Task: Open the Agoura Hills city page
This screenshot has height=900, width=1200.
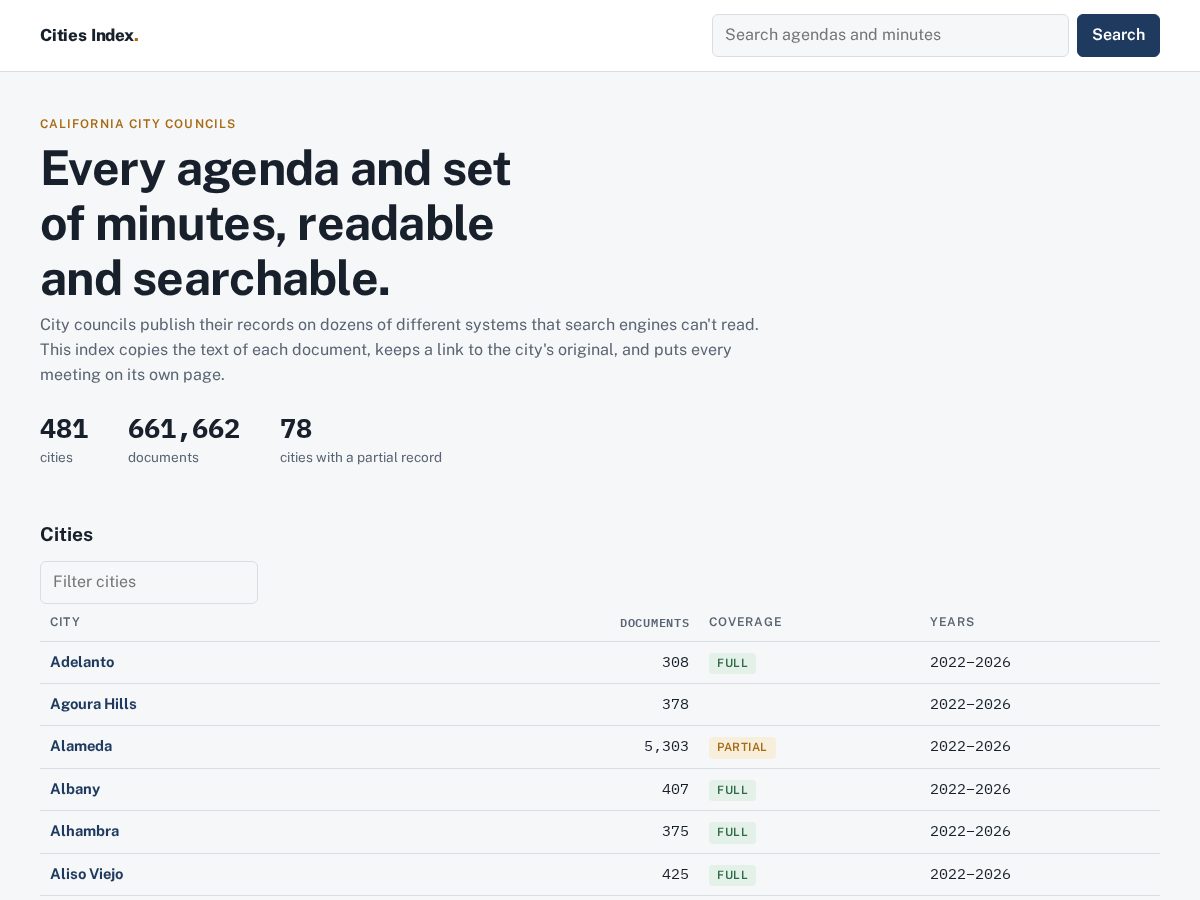Action: (93, 704)
